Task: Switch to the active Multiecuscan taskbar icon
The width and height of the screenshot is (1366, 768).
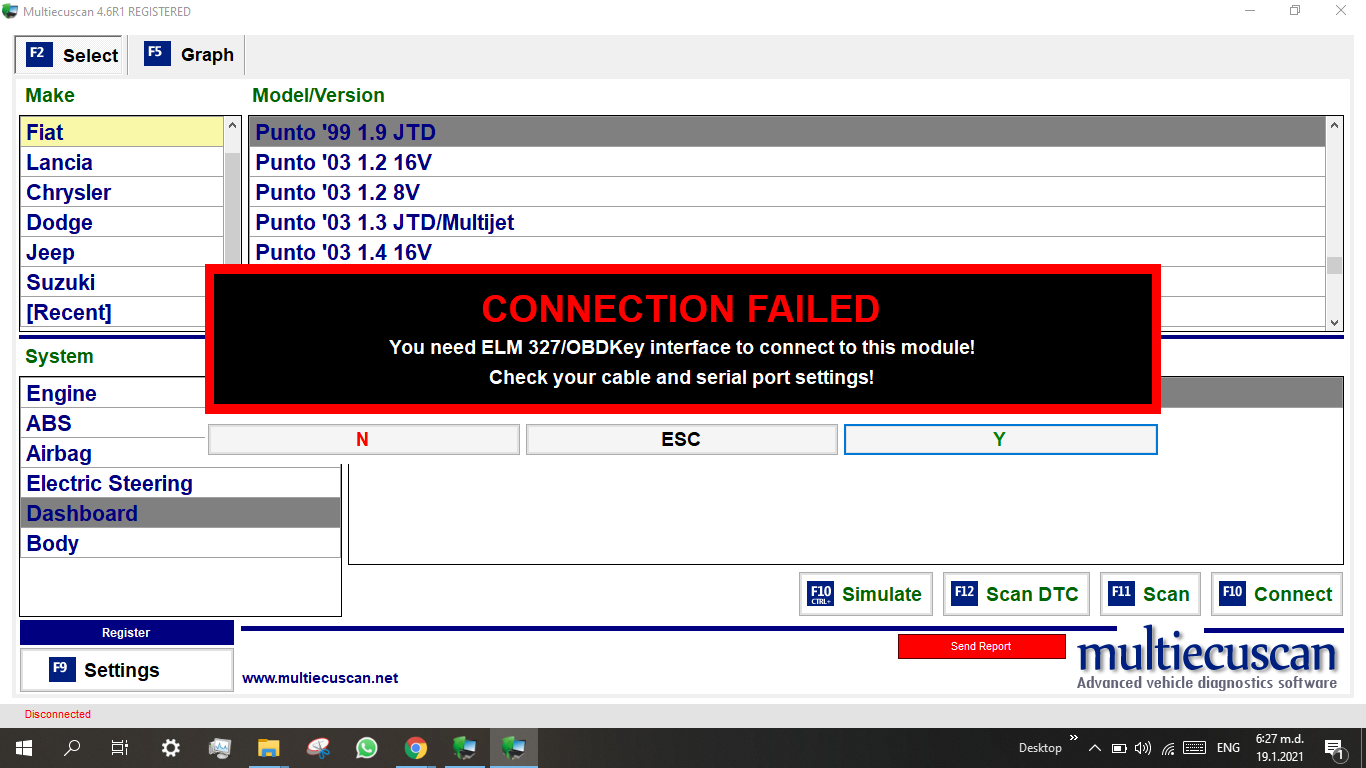Action: coord(514,747)
